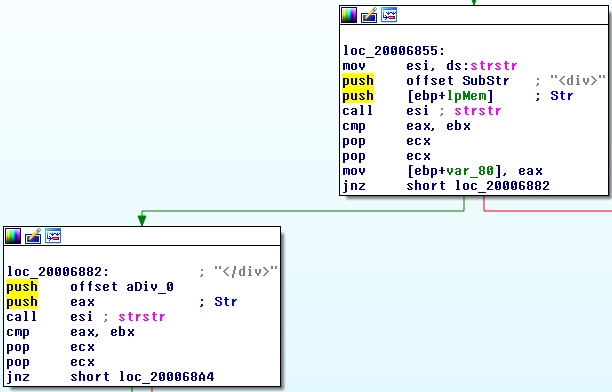The width and height of the screenshot is (612, 392).
Task: Click the pencil edit icon in lower block
Action: point(33,236)
